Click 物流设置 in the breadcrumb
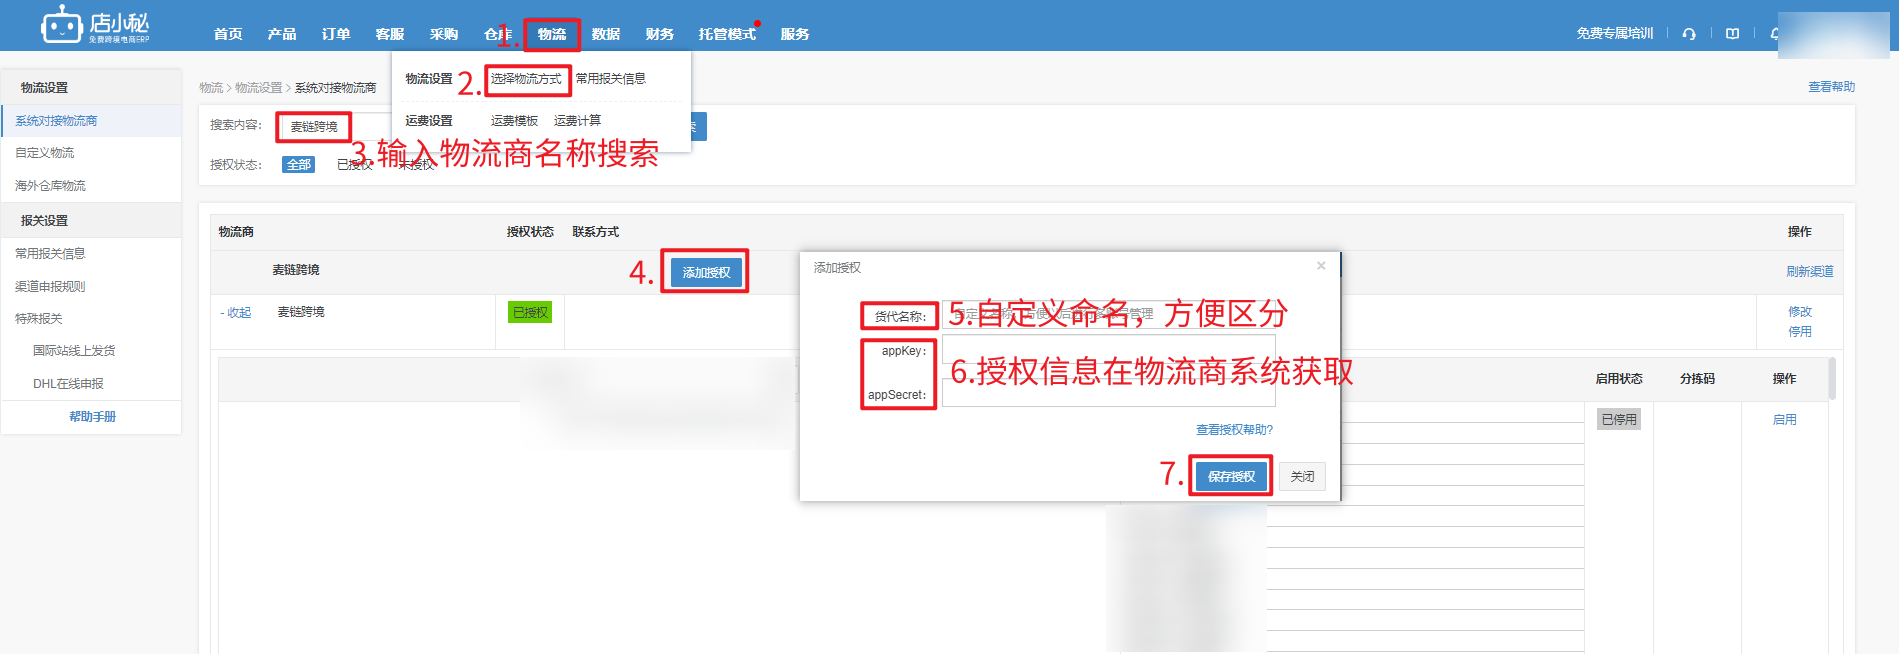The height and width of the screenshot is (654, 1899). (259, 88)
